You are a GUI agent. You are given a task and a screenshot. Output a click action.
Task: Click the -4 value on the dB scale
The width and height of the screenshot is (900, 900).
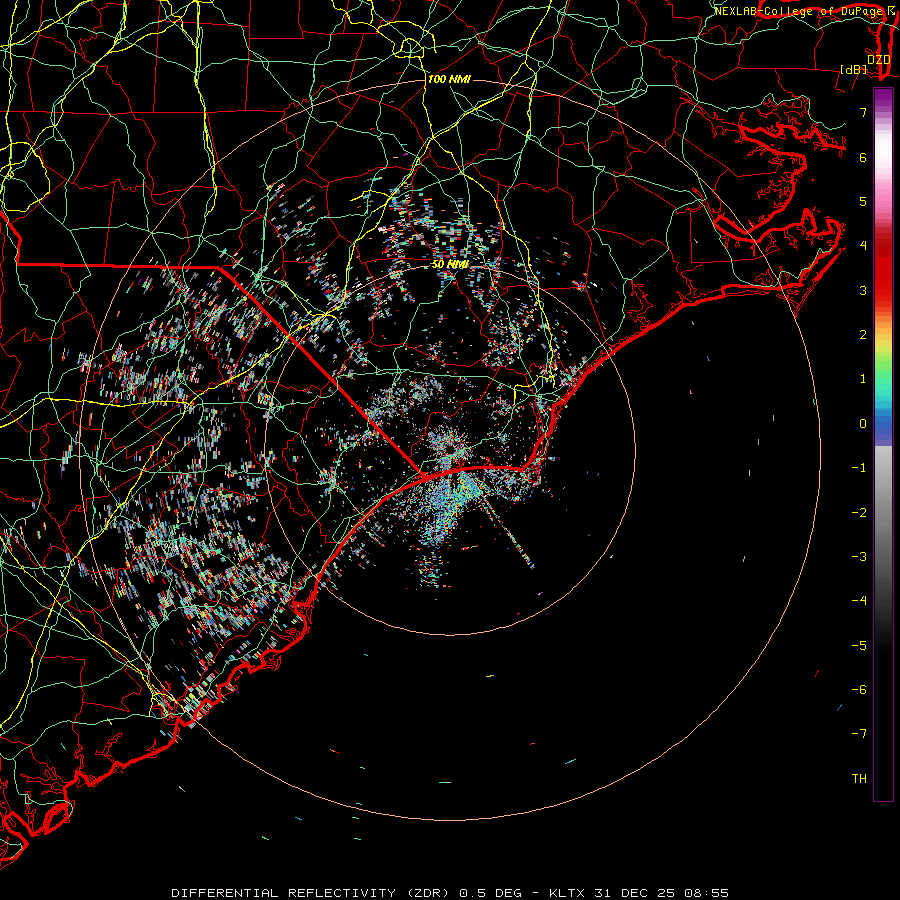pos(859,601)
